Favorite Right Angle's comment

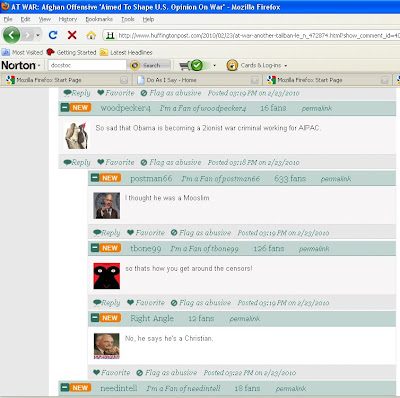pyautogui.click(x=112, y=373)
